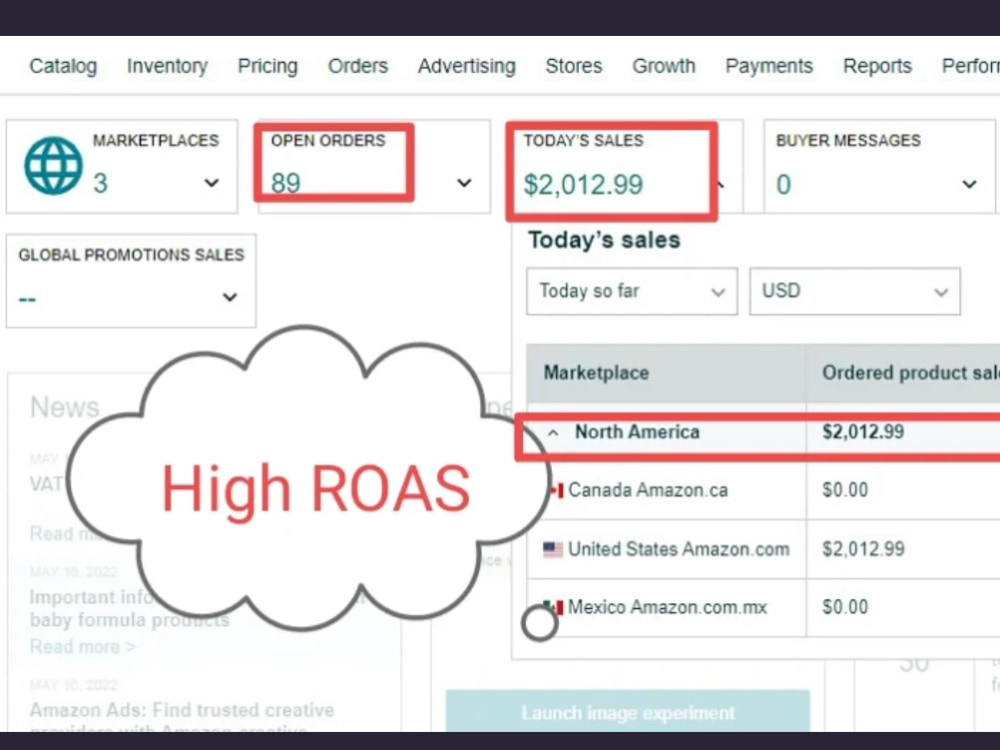Open Read more under baby formula news
Screen dimensions: 1000x750
82,647
